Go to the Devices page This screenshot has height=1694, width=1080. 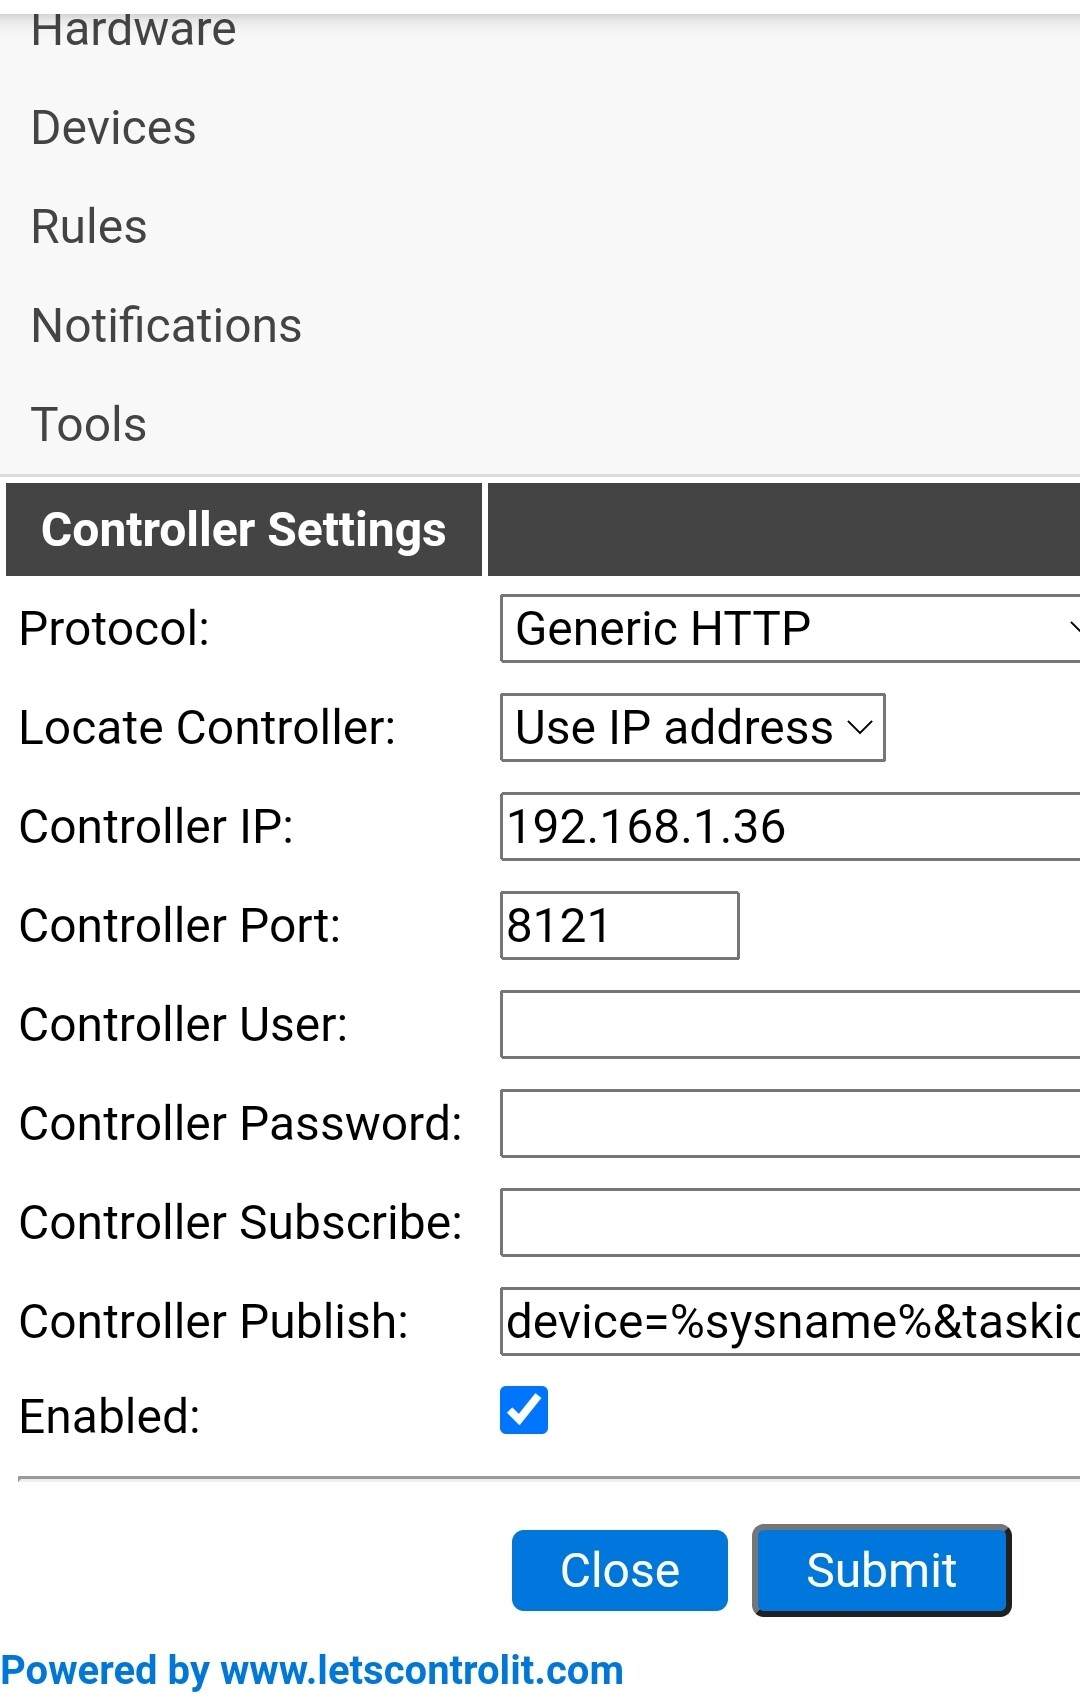click(x=114, y=128)
